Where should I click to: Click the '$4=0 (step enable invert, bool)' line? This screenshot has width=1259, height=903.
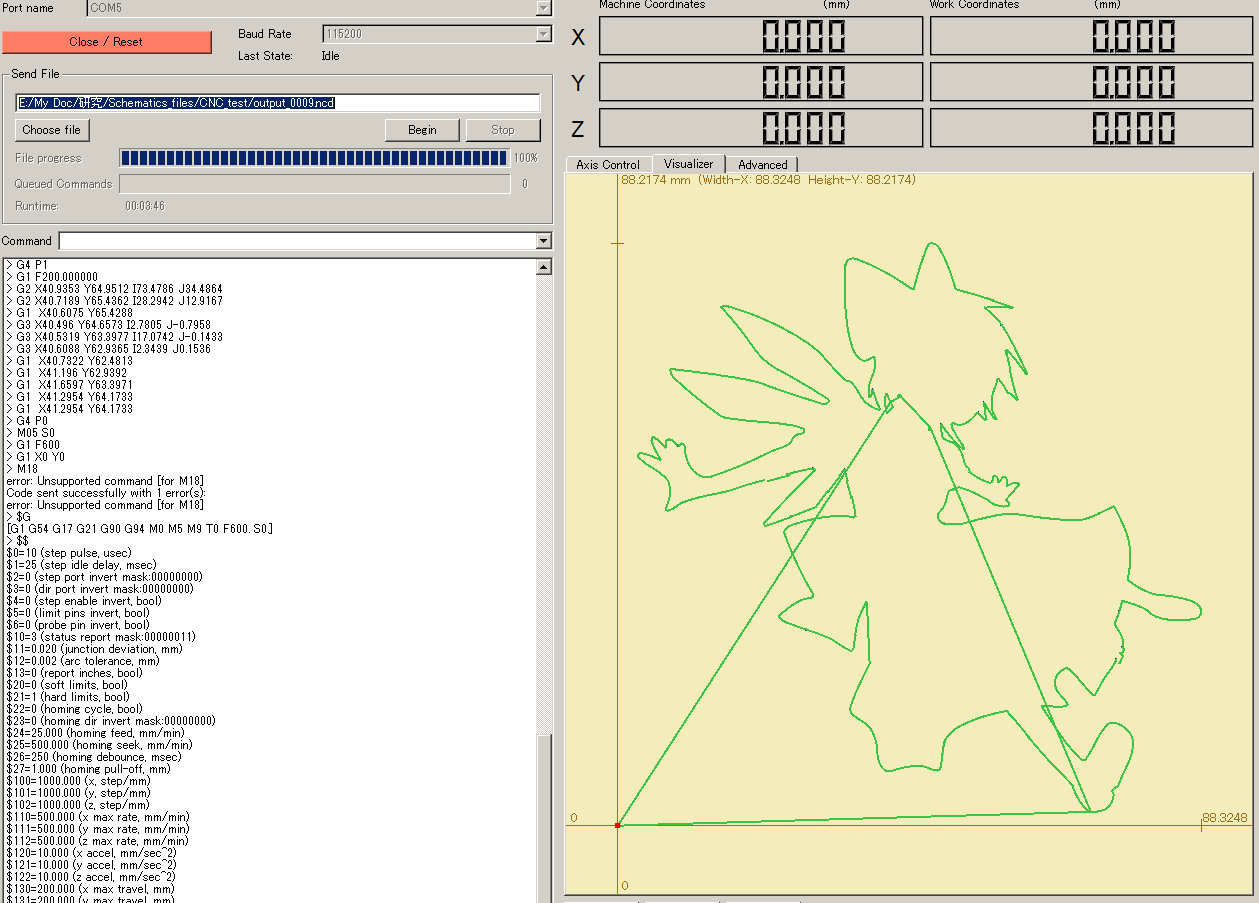[x=84, y=601]
